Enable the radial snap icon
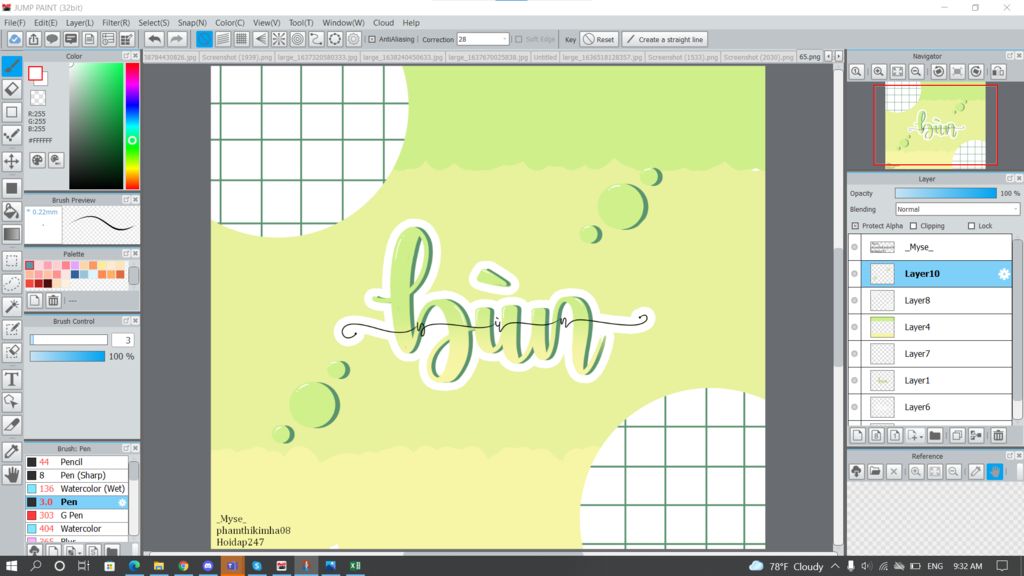 tap(279, 39)
